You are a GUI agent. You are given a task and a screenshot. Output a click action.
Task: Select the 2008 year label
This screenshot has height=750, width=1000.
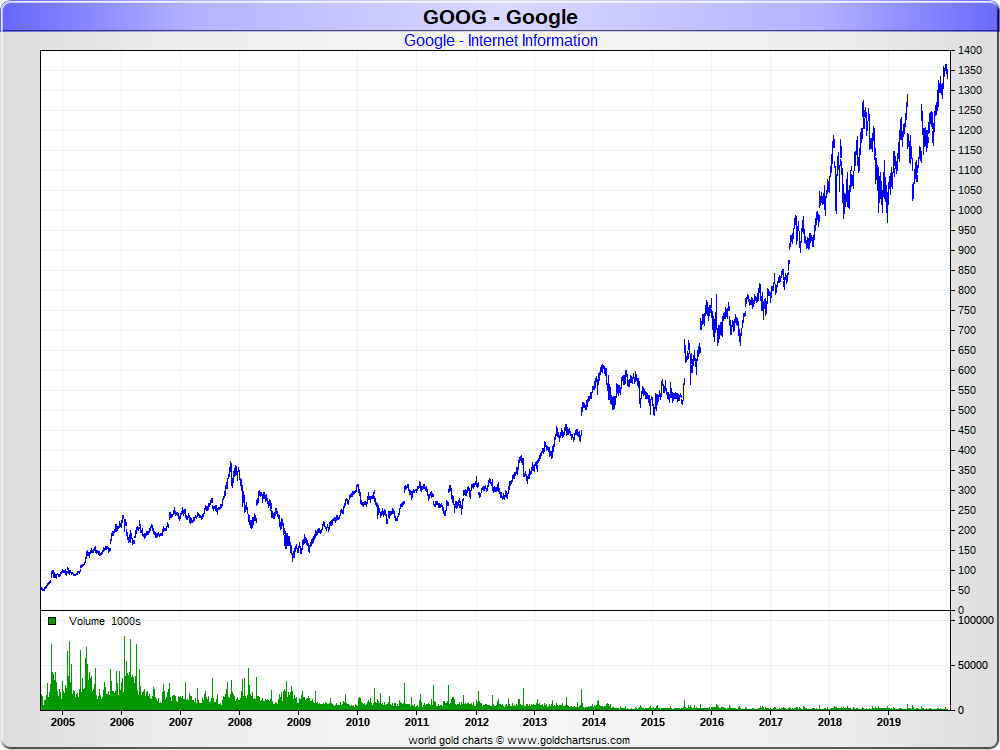pyautogui.click(x=240, y=722)
